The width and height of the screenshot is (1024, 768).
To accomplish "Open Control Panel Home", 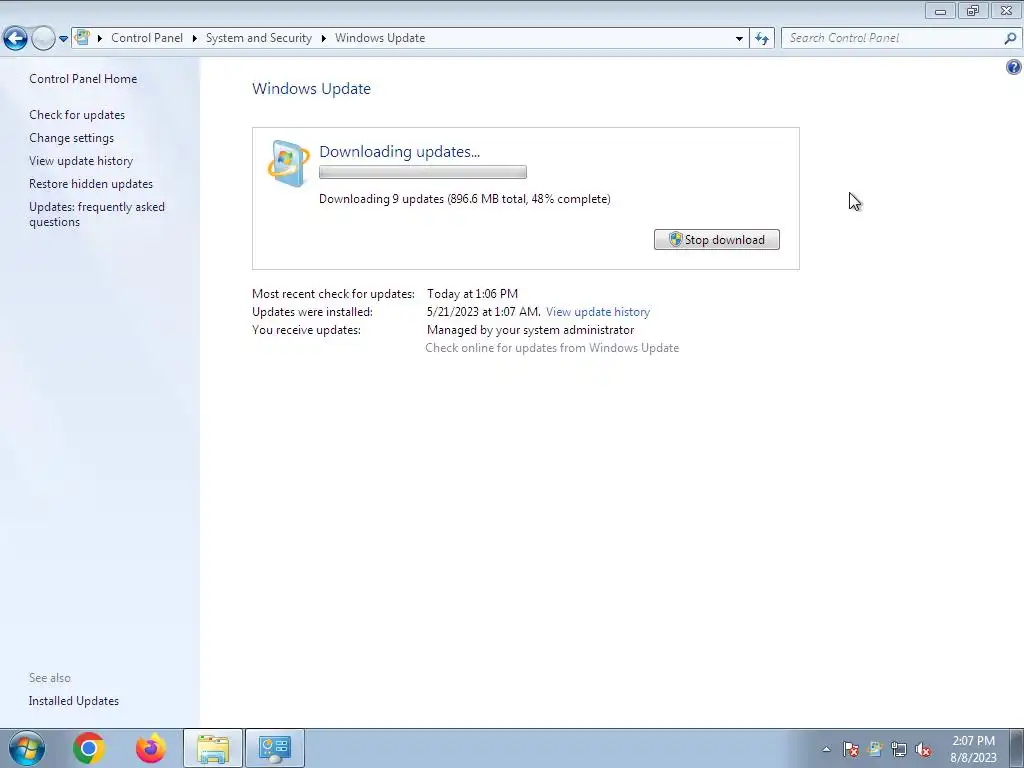I will 83,79.
